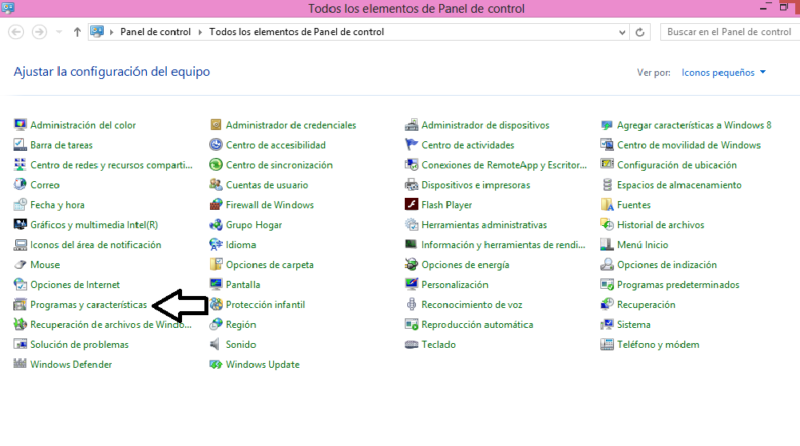The image size is (800, 446).
Task: Open Centro de redes y recursos compartidos
Action: [111, 165]
